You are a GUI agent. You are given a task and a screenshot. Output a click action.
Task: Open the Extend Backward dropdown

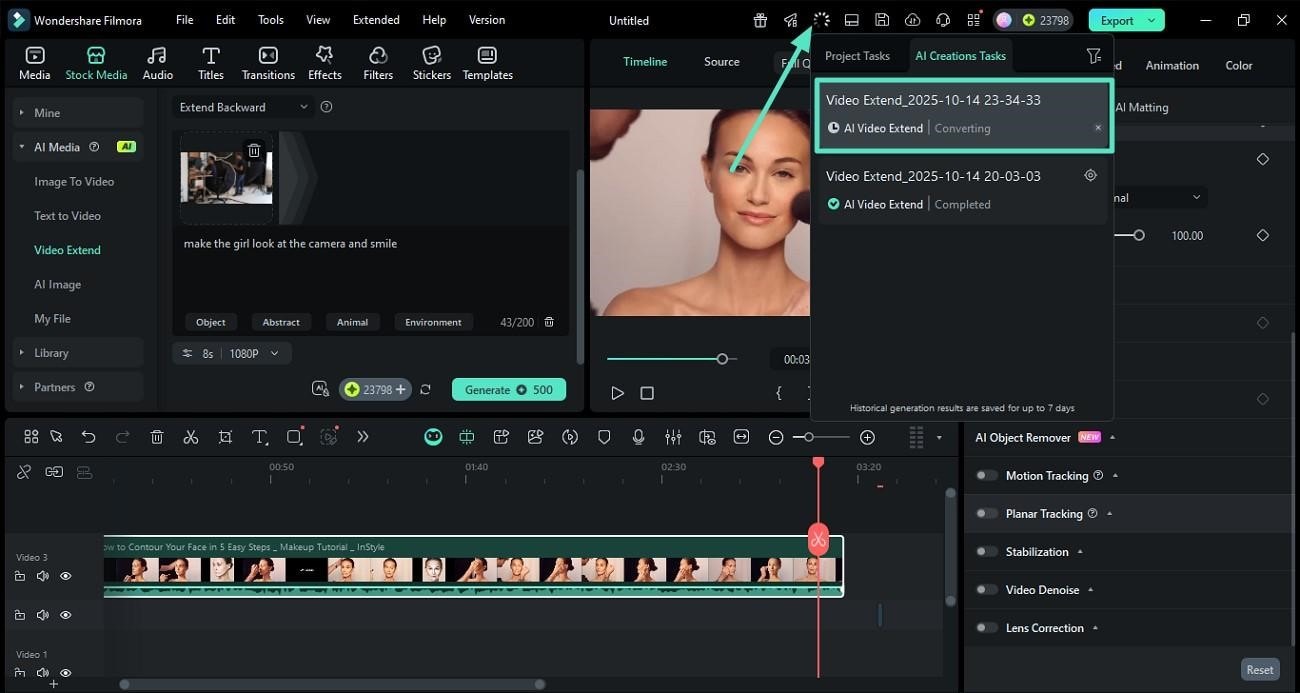244,107
